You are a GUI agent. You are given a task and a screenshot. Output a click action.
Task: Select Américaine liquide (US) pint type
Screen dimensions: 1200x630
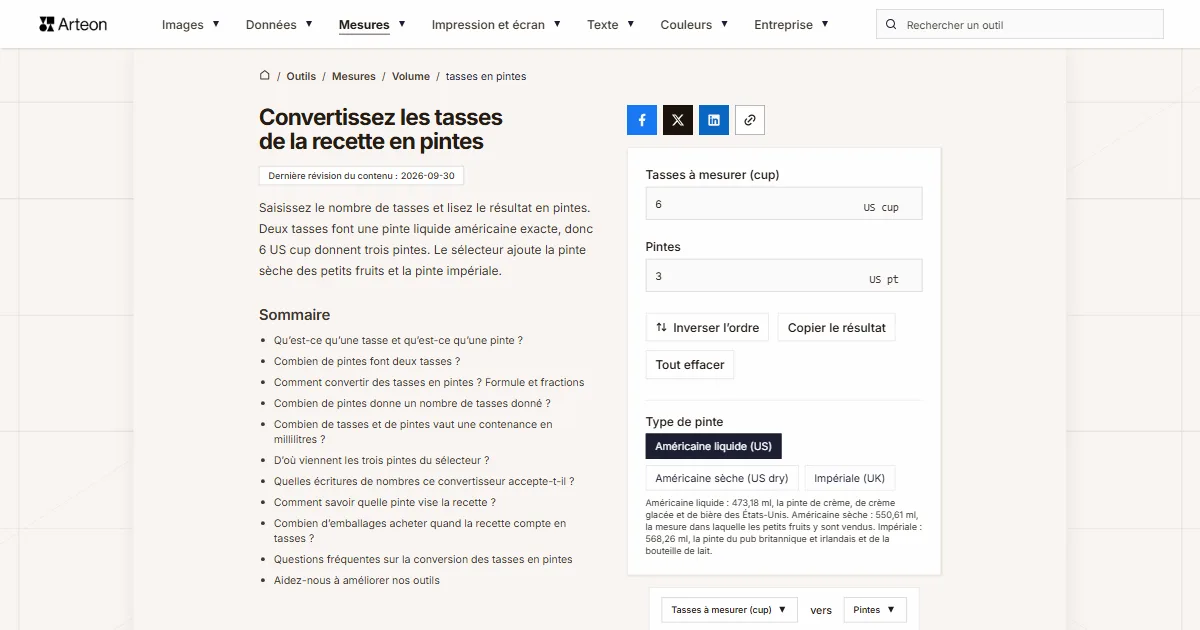pos(713,446)
